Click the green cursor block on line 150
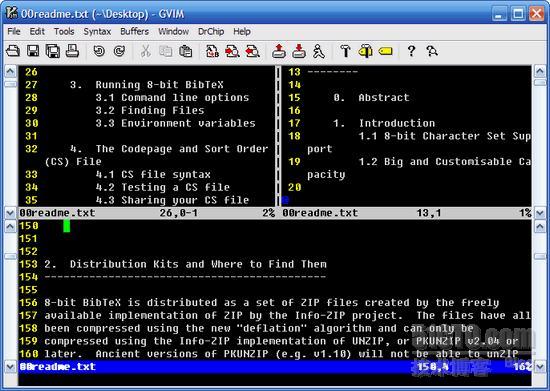The height and width of the screenshot is (391, 550). [67, 226]
